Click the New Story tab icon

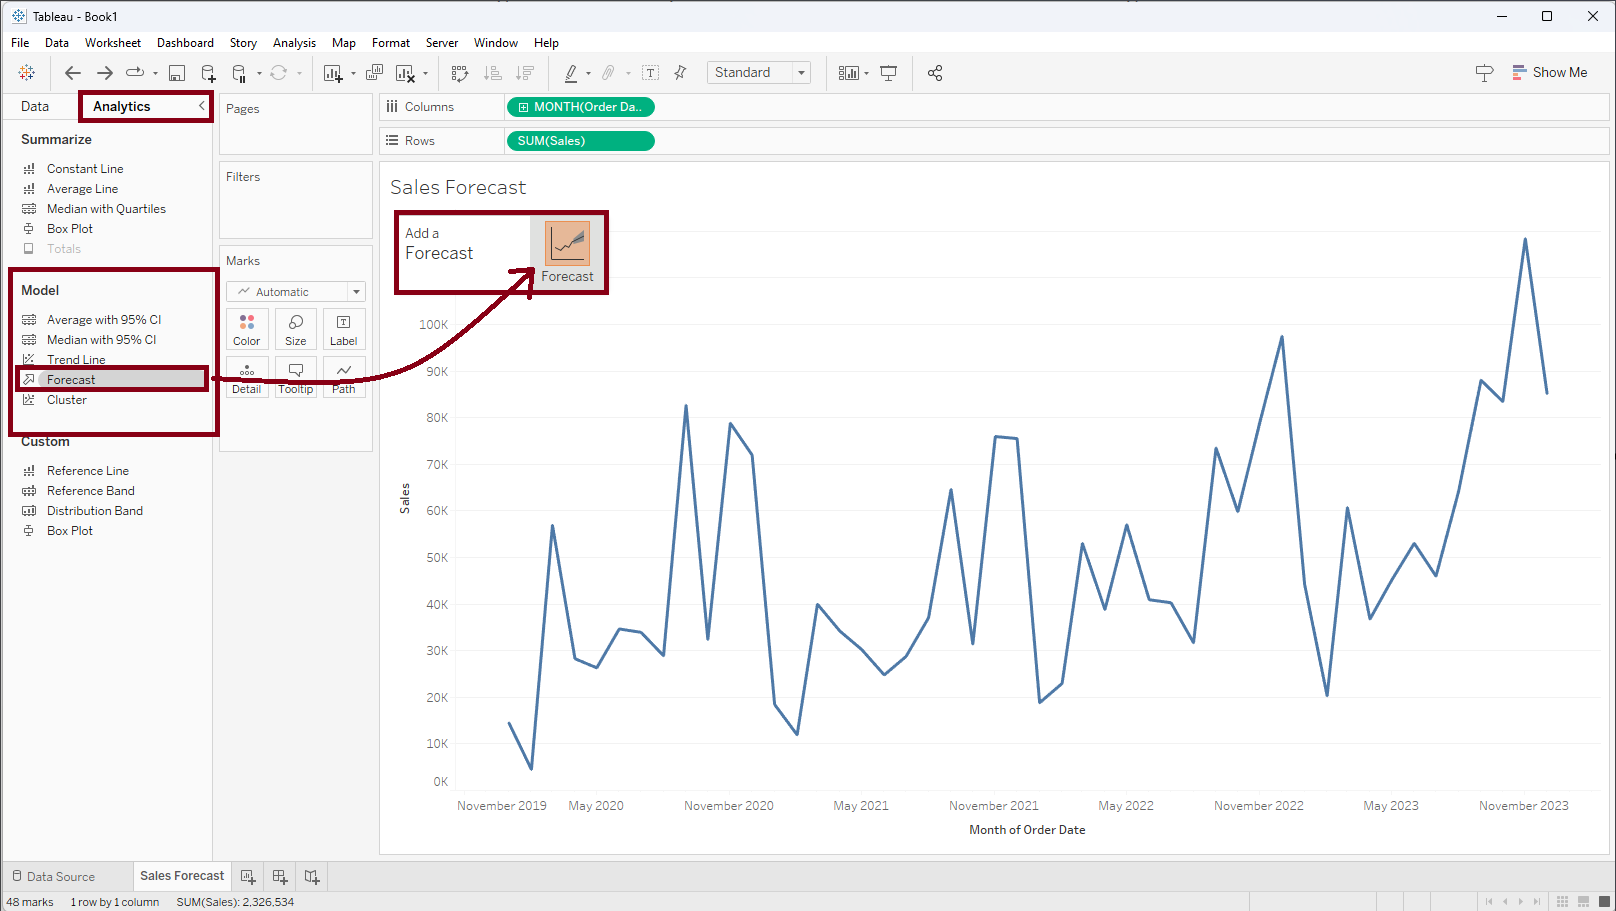pos(312,877)
